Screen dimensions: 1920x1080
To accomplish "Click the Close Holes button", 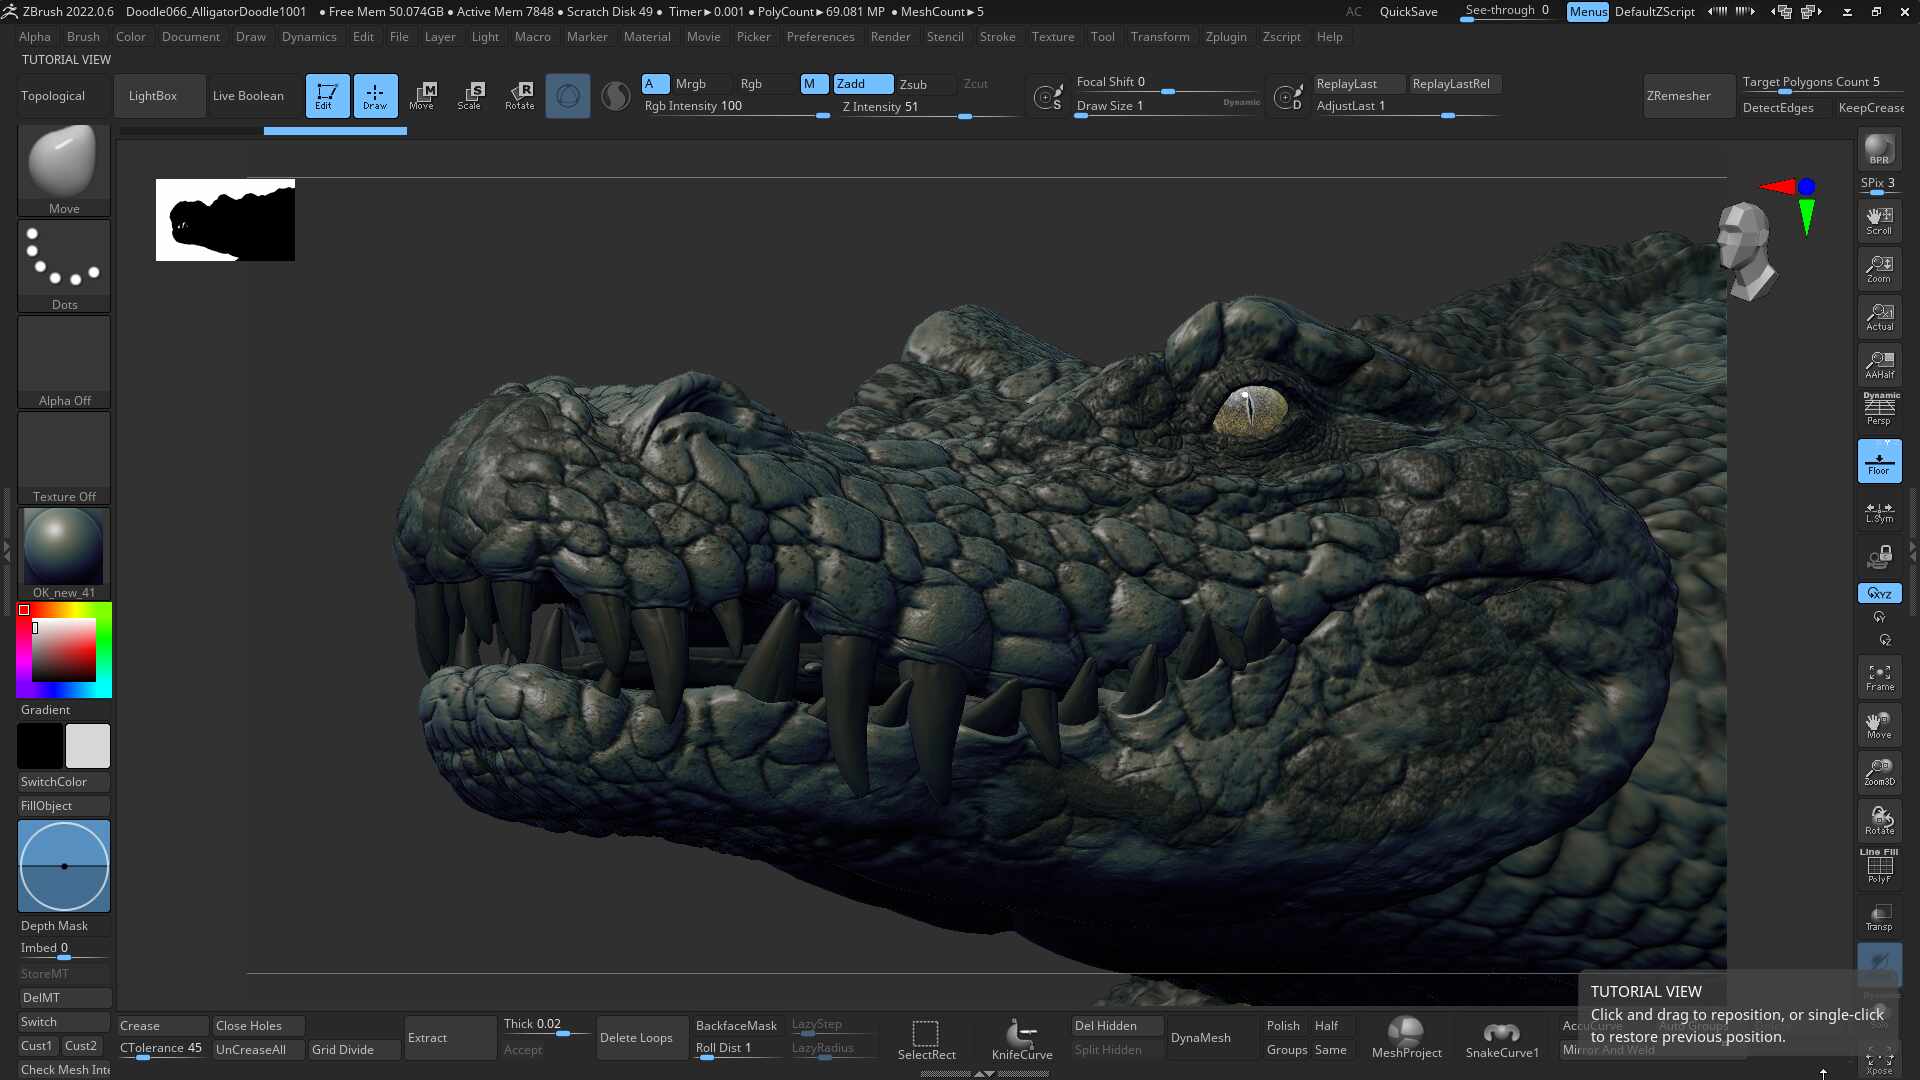I will (x=258, y=1026).
